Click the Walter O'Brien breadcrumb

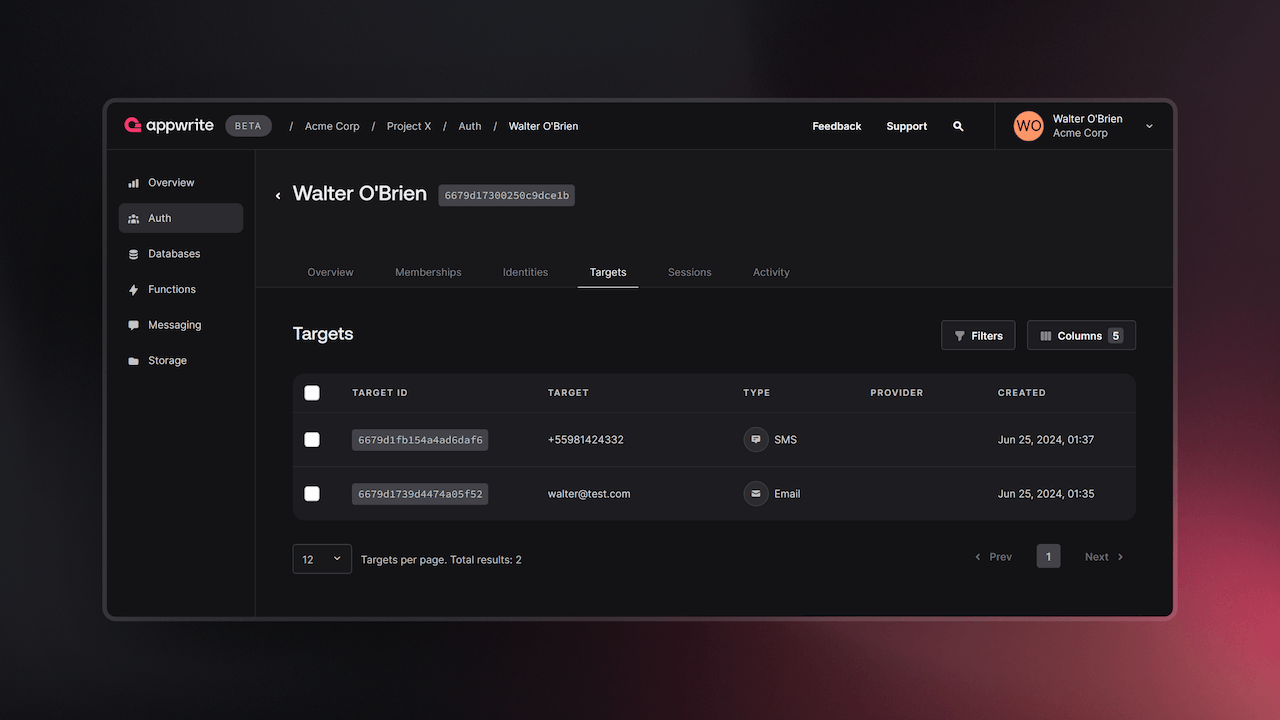[543, 126]
